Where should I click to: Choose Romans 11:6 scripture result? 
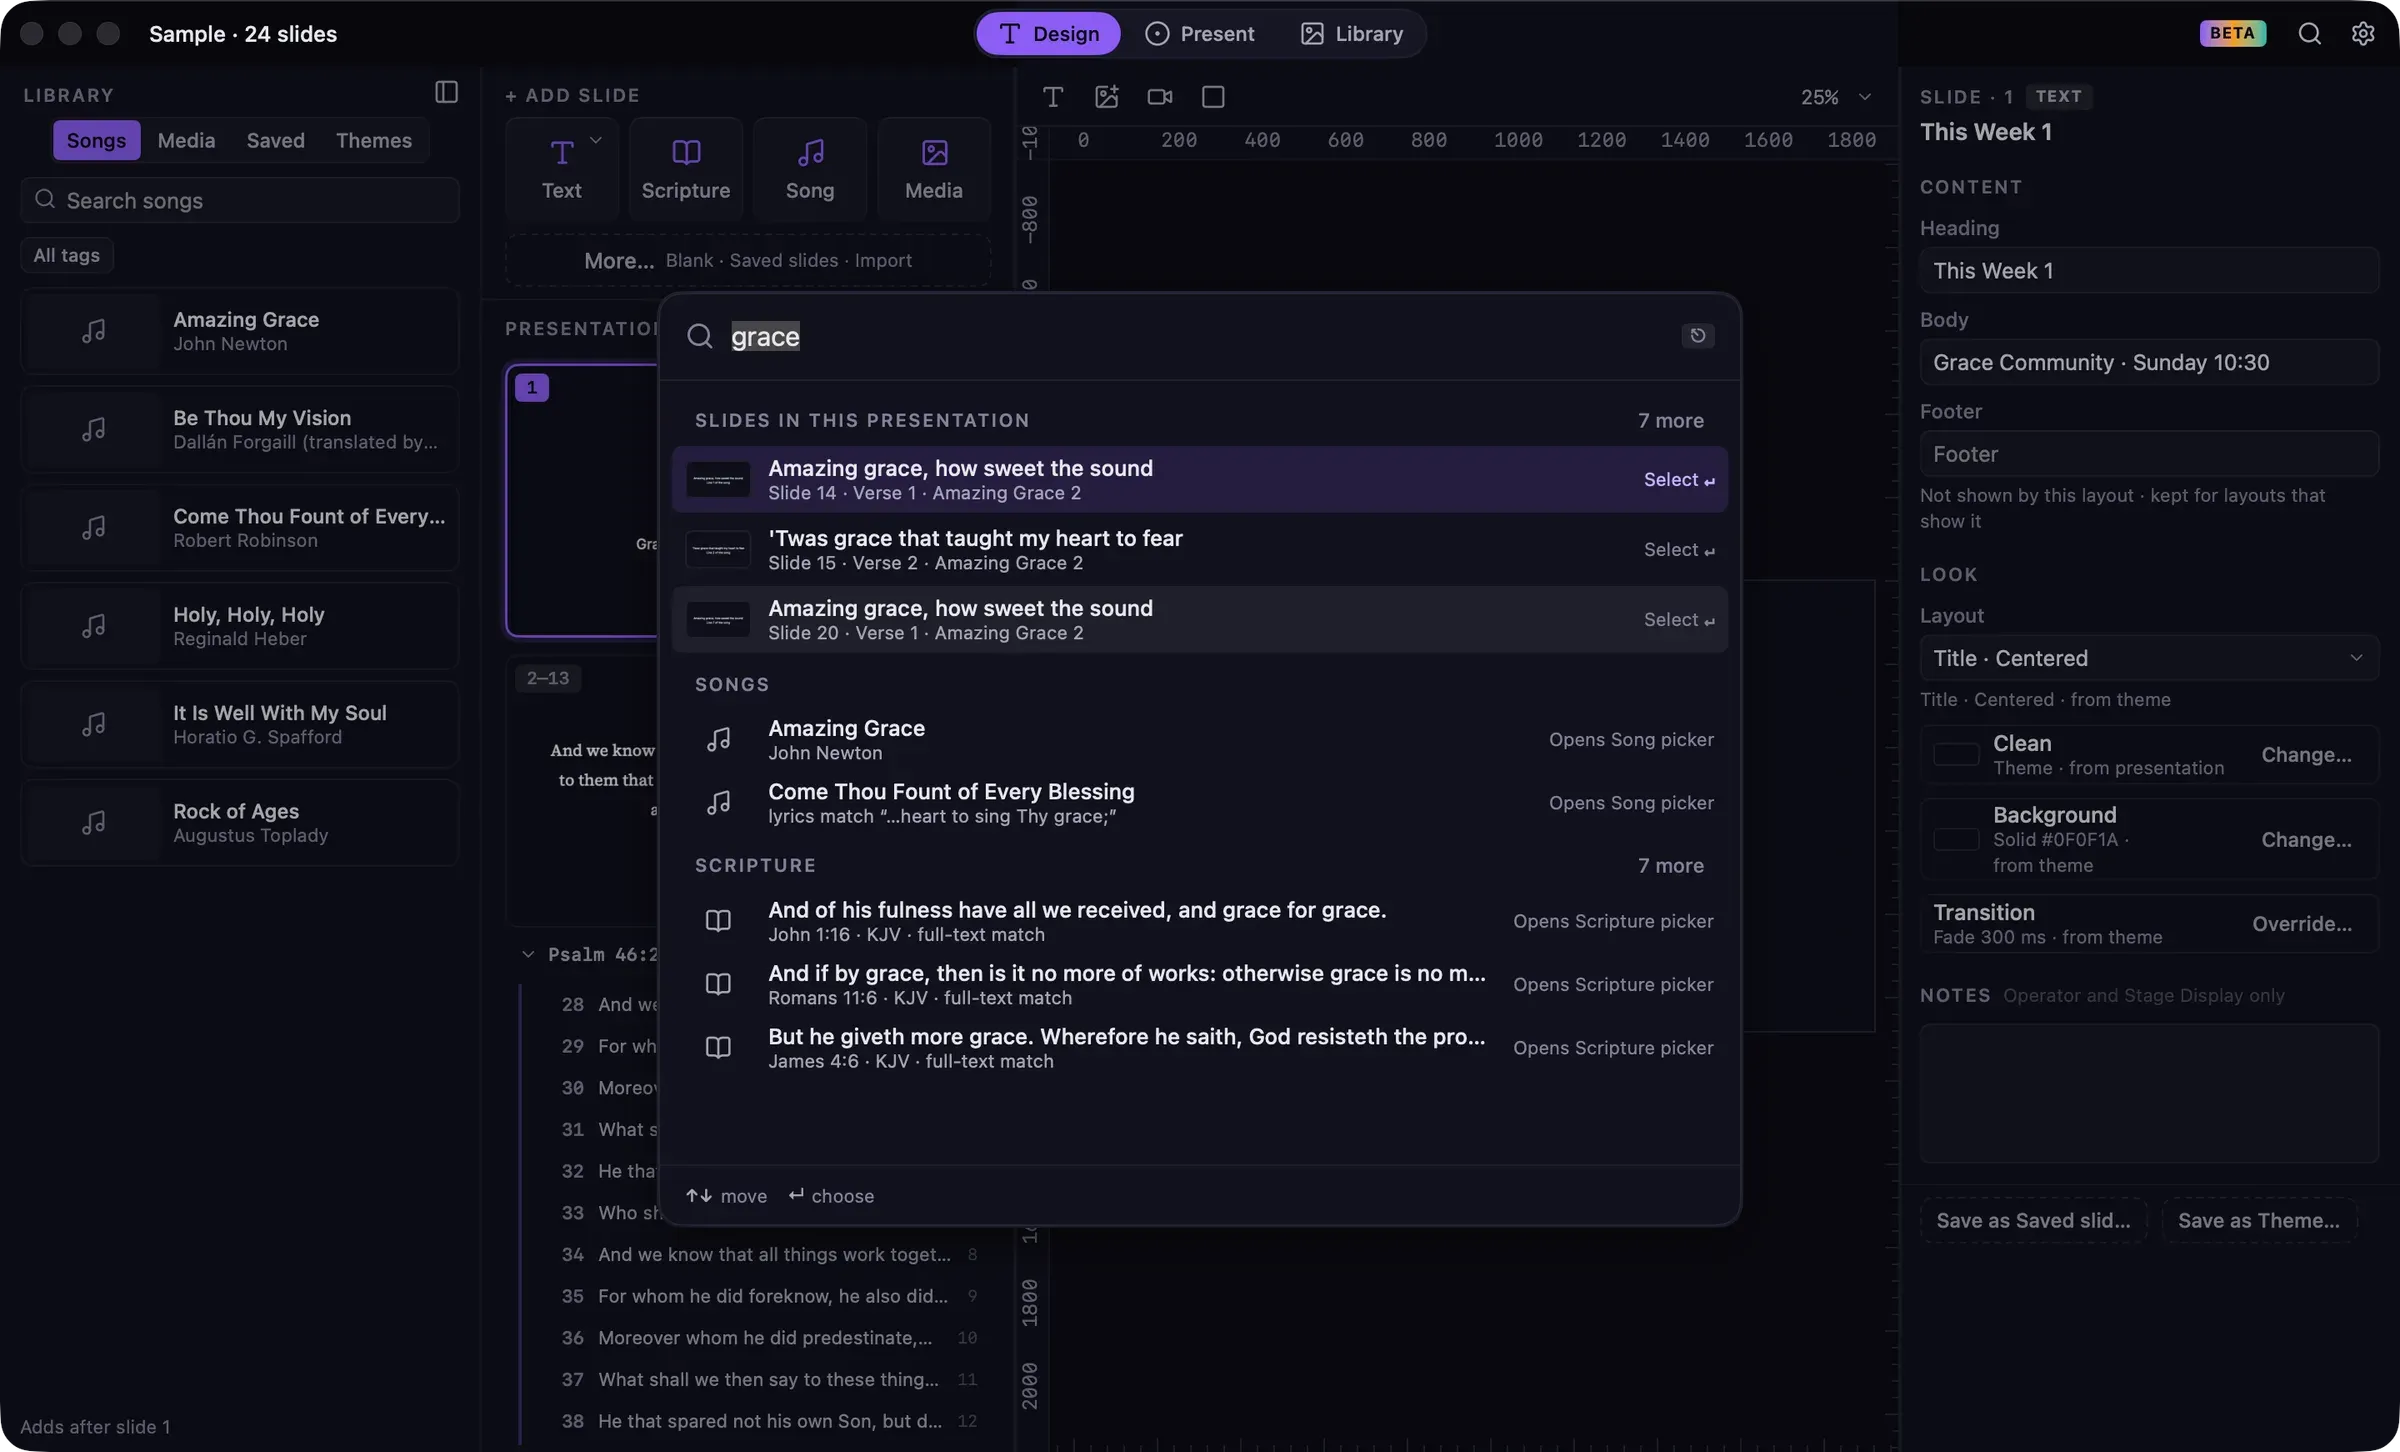tap(1199, 985)
